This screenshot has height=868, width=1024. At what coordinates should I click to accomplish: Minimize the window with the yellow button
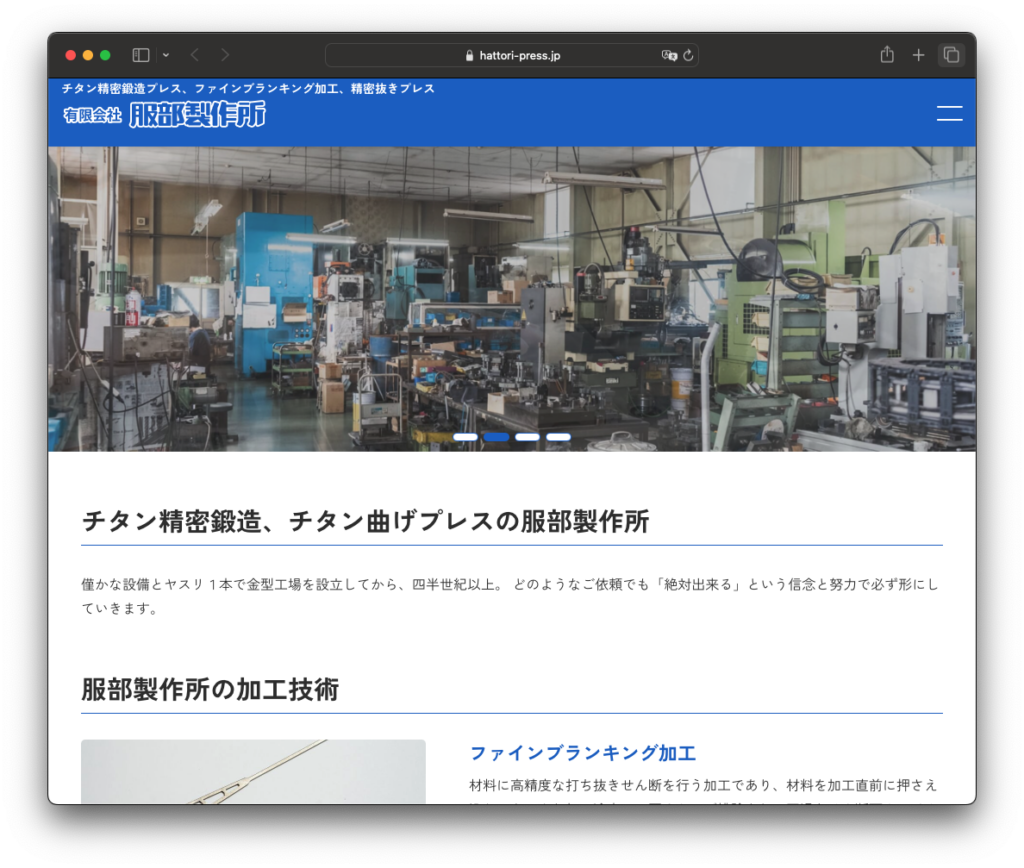click(x=88, y=56)
